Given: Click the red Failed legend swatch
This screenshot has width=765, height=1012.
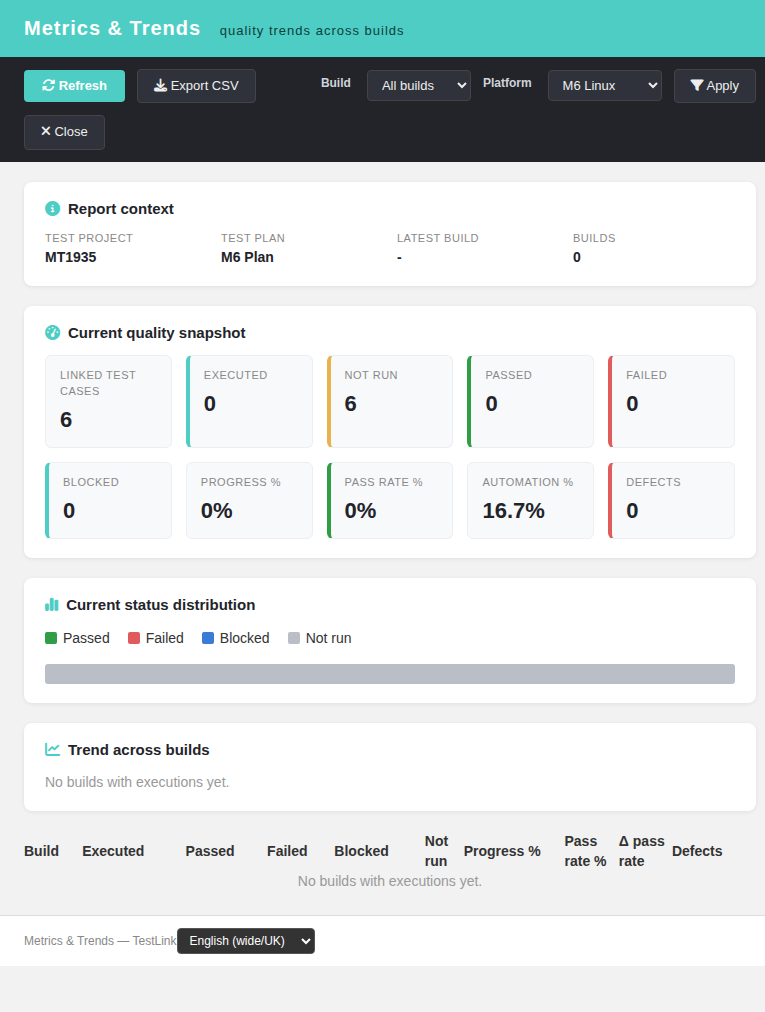Looking at the screenshot, I should pos(134,638).
